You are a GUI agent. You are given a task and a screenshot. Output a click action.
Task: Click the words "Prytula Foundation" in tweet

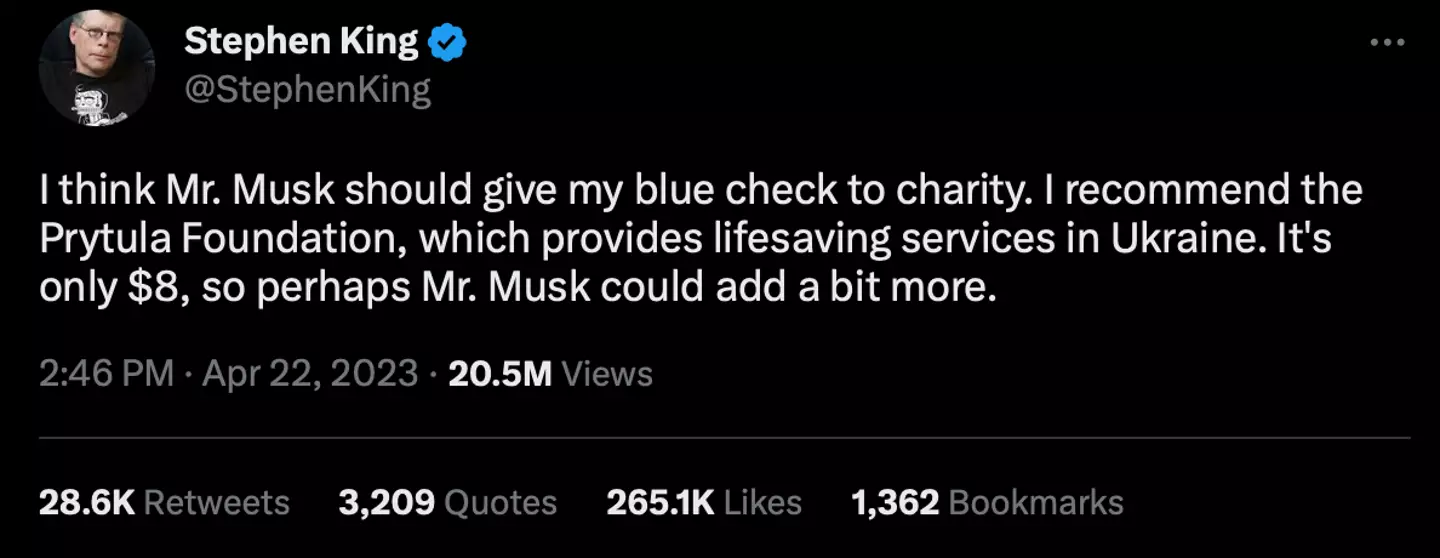[219, 240]
